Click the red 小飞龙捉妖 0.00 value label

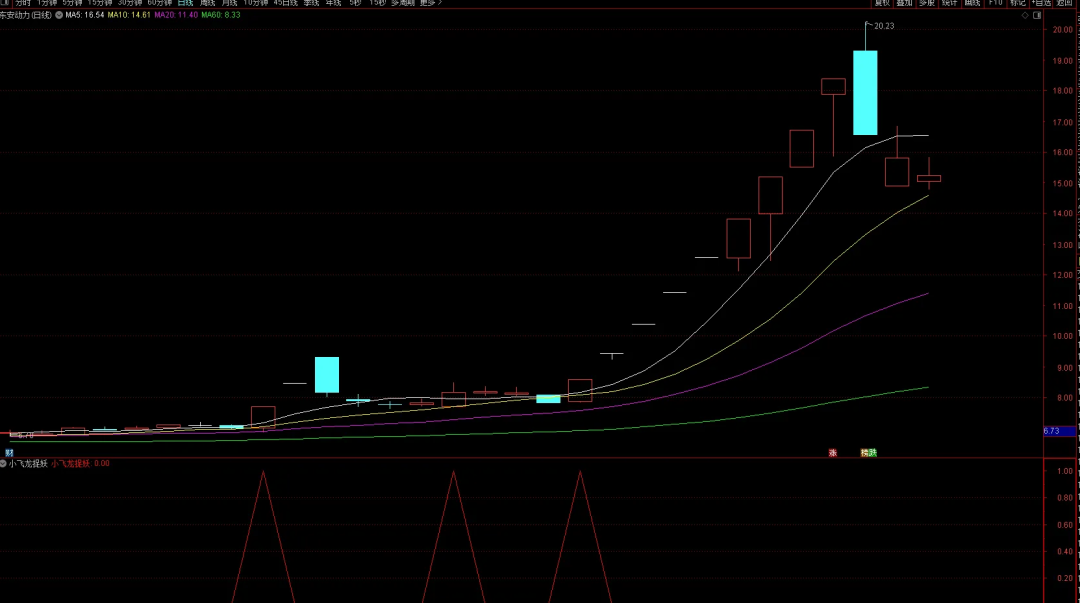point(80,464)
